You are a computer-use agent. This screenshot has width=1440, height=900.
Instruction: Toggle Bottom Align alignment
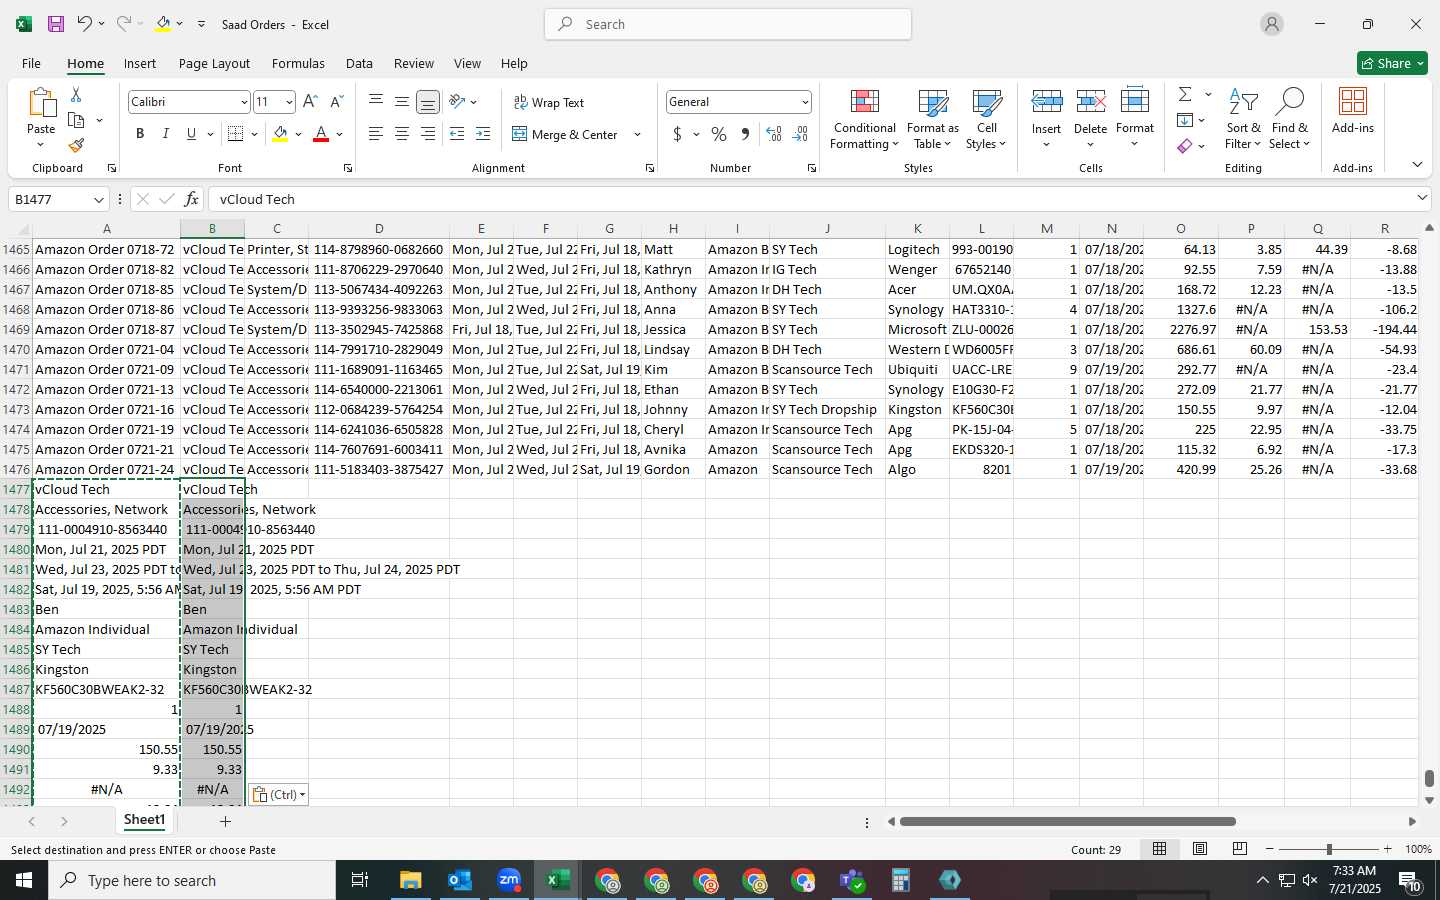pos(427,102)
